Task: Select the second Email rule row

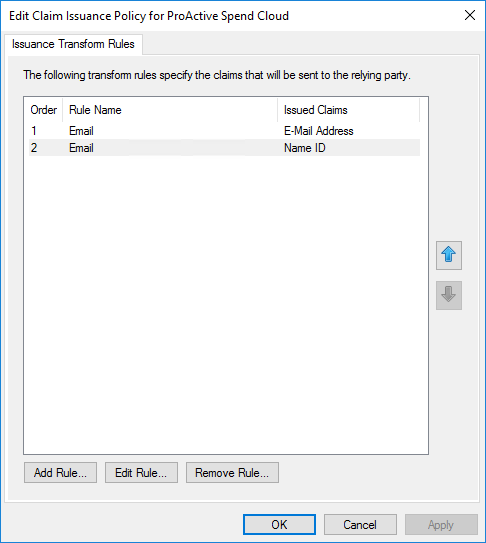Action: click(x=224, y=148)
